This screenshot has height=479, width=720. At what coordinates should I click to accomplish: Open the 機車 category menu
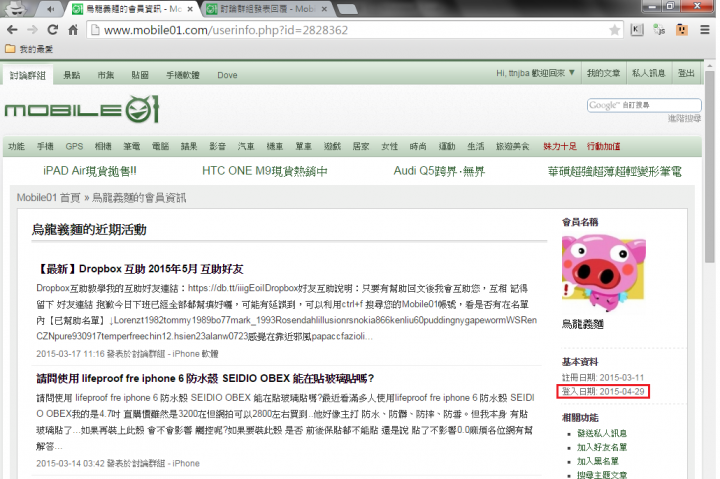[x=275, y=147]
